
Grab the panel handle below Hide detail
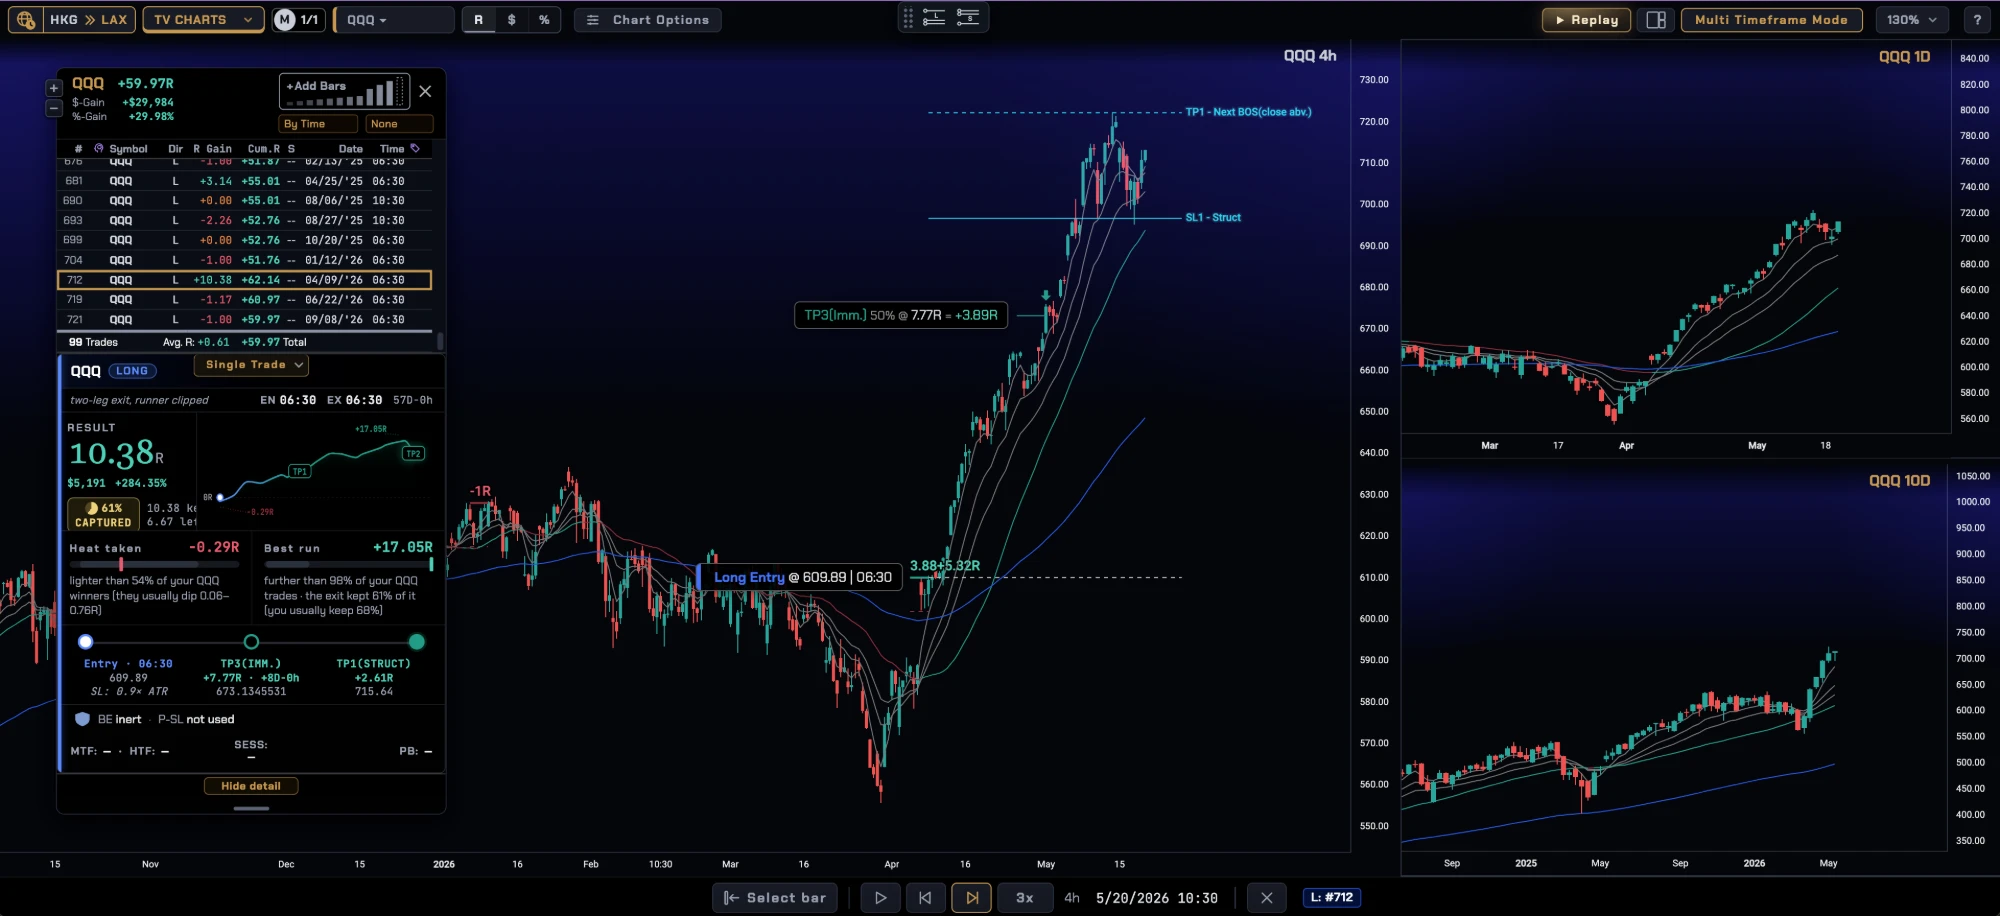point(251,808)
